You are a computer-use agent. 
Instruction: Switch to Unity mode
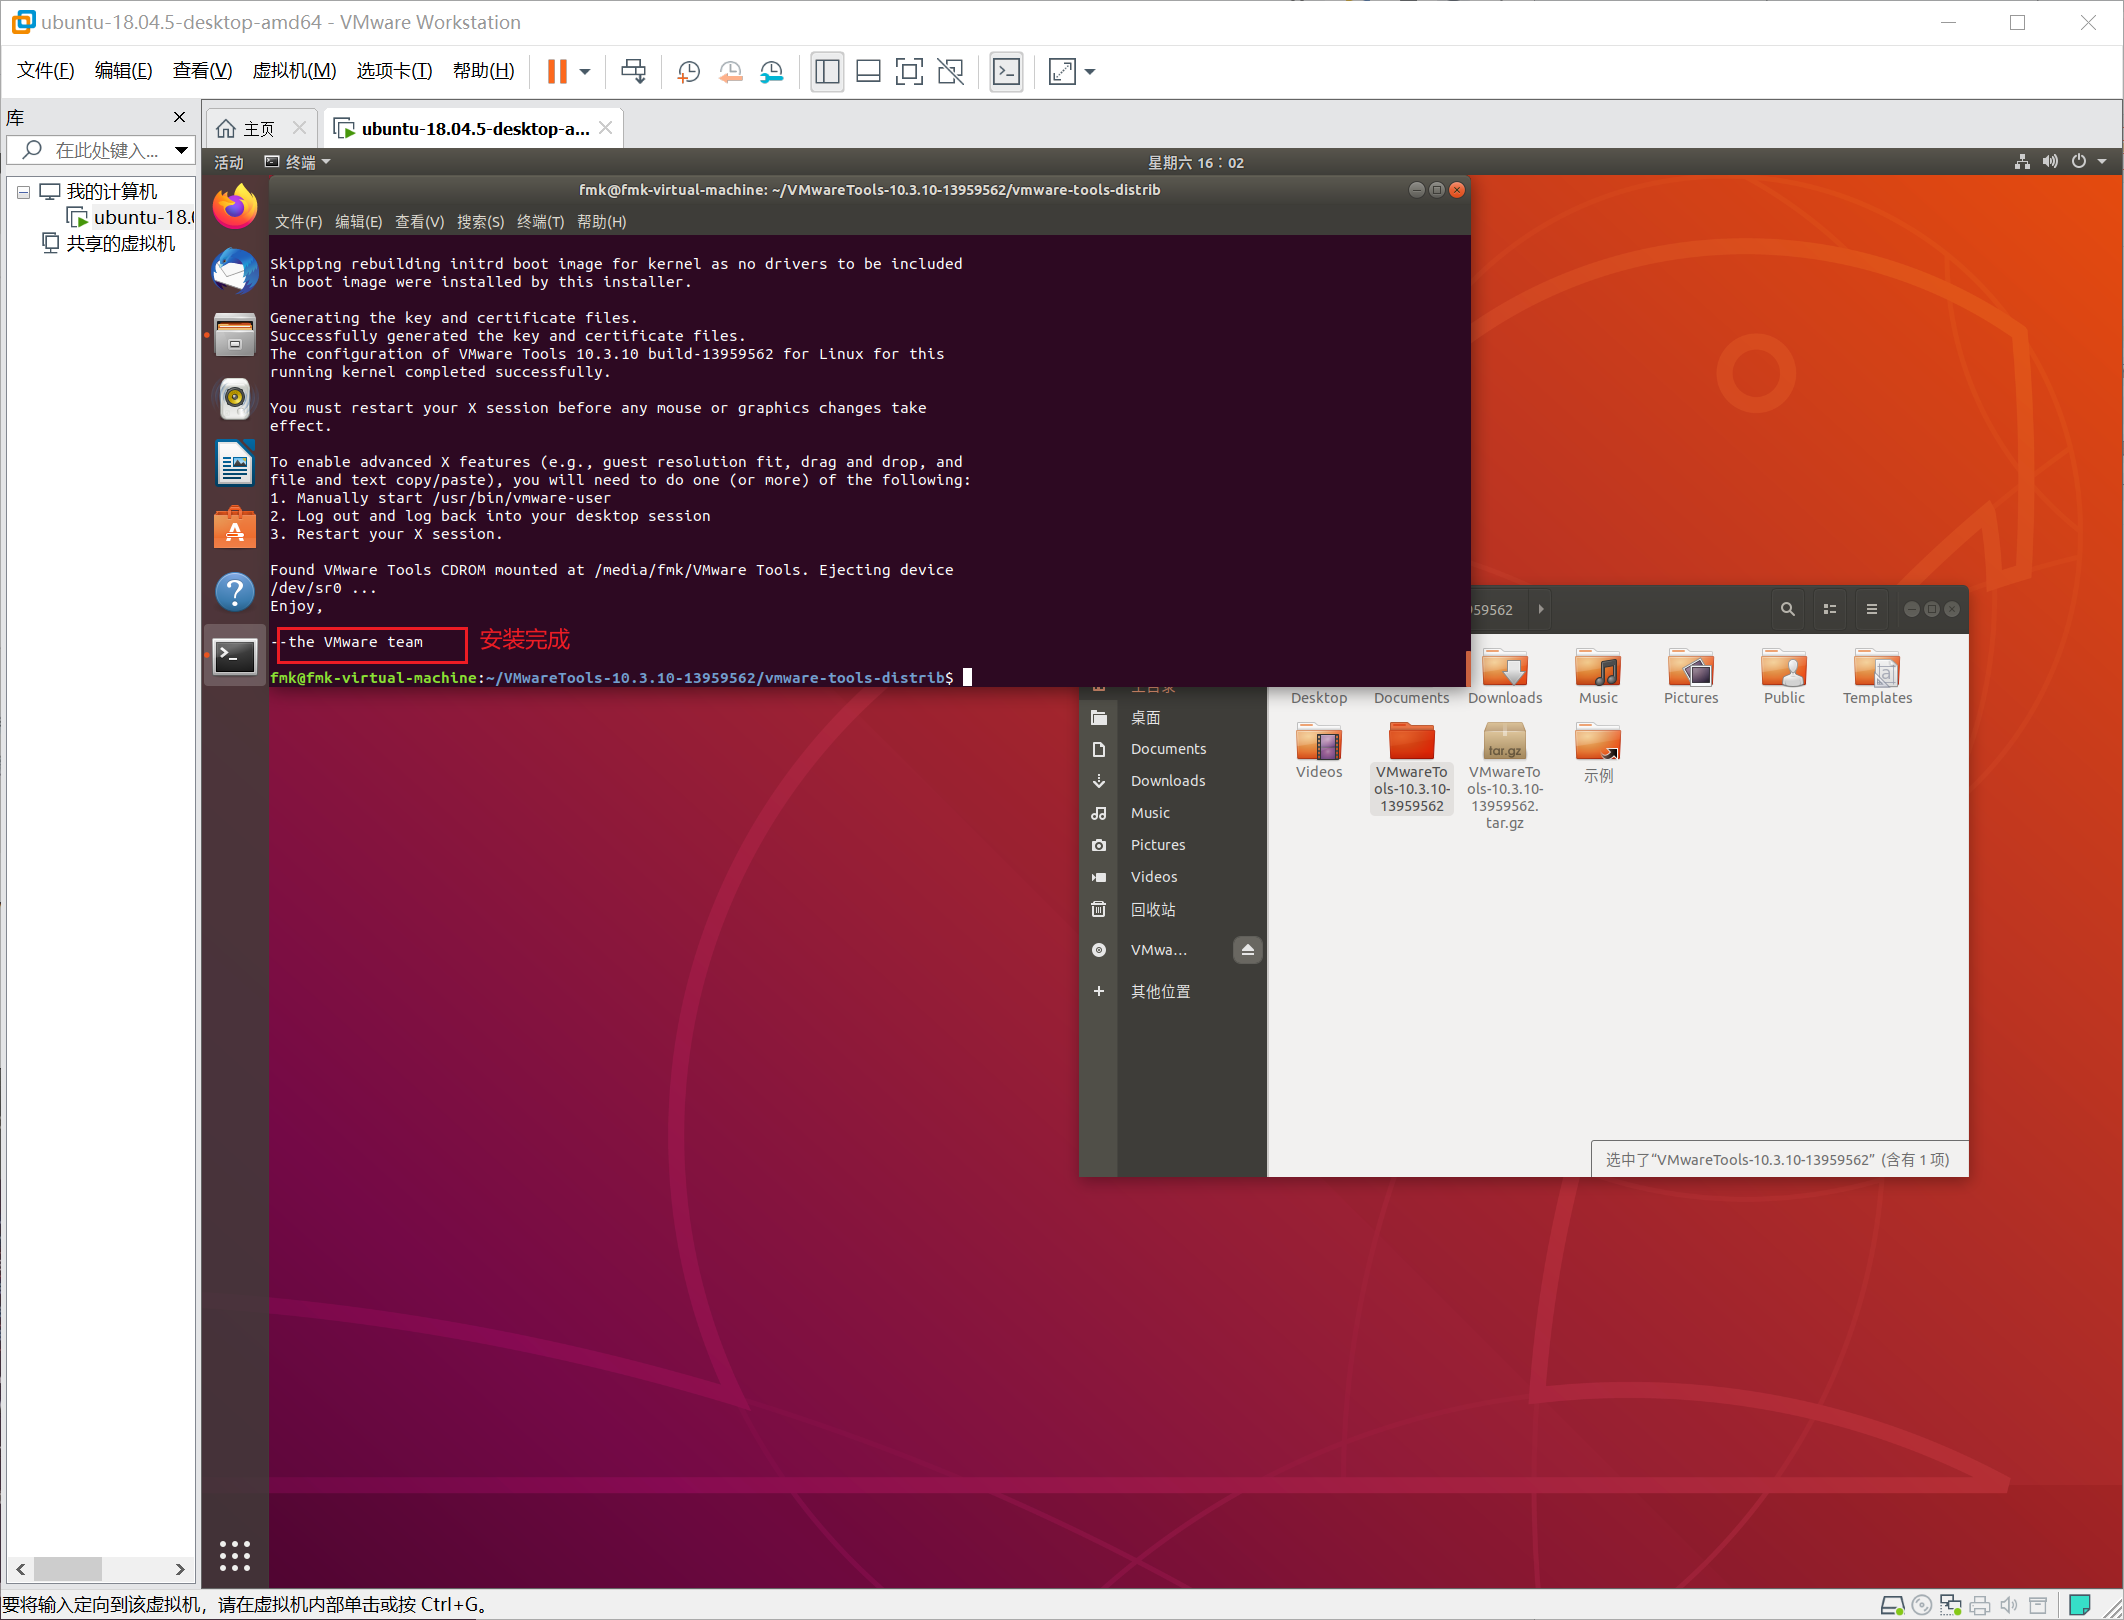pyautogui.click(x=951, y=71)
